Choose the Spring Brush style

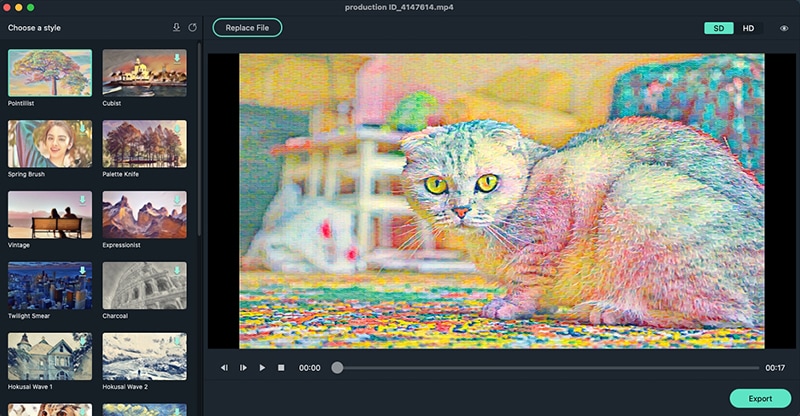[x=50, y=144]
